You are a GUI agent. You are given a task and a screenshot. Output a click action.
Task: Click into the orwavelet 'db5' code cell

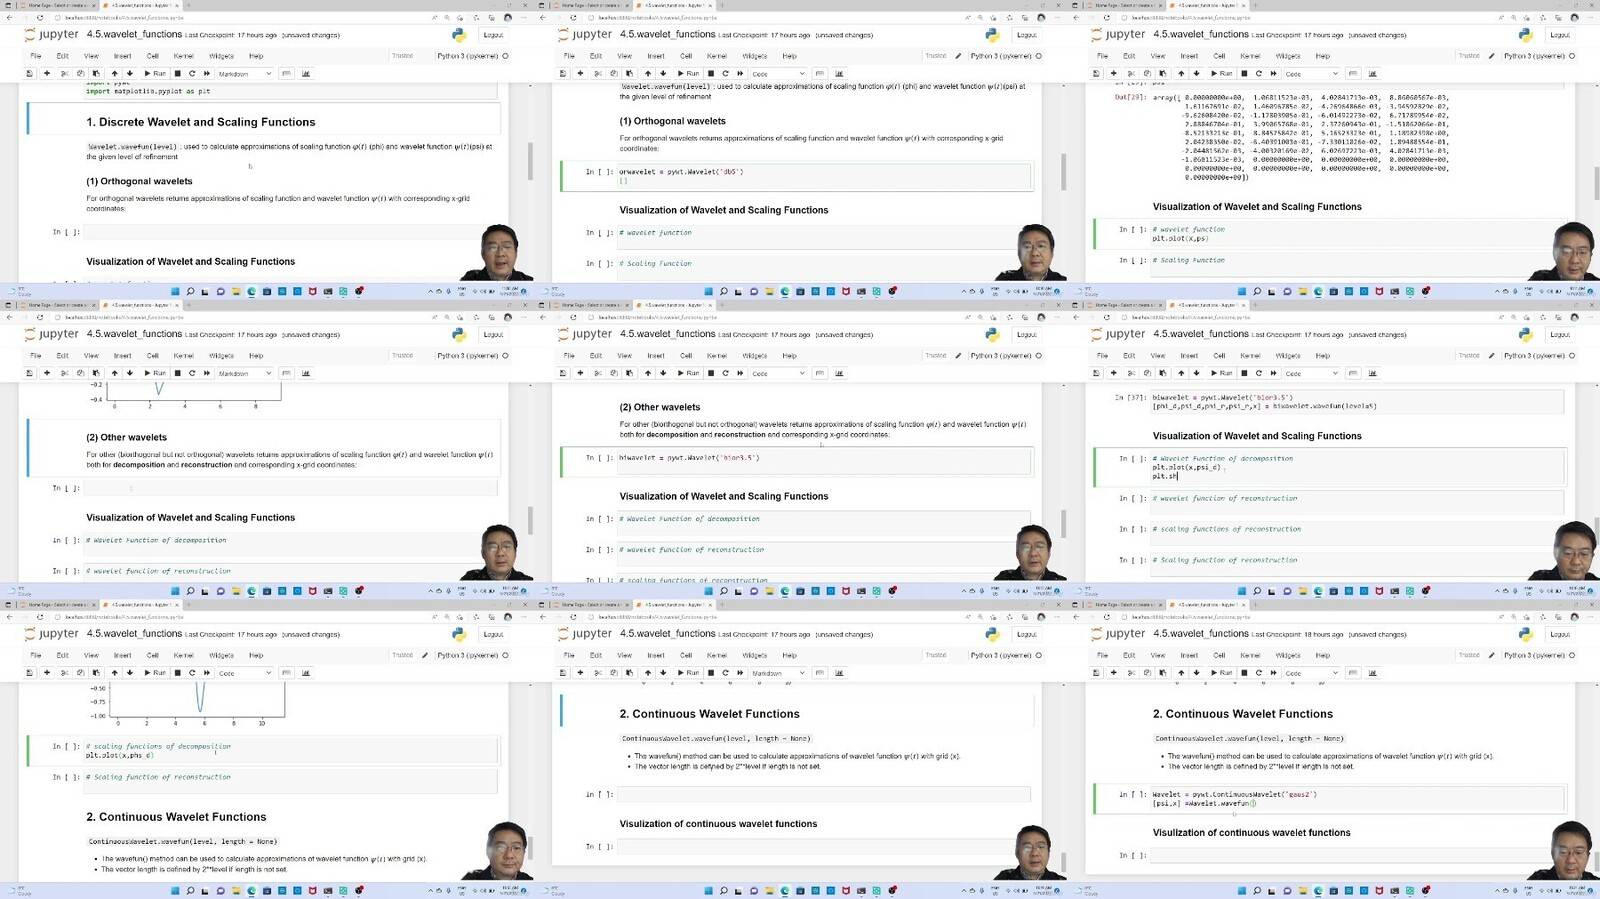tap(824, 176)
